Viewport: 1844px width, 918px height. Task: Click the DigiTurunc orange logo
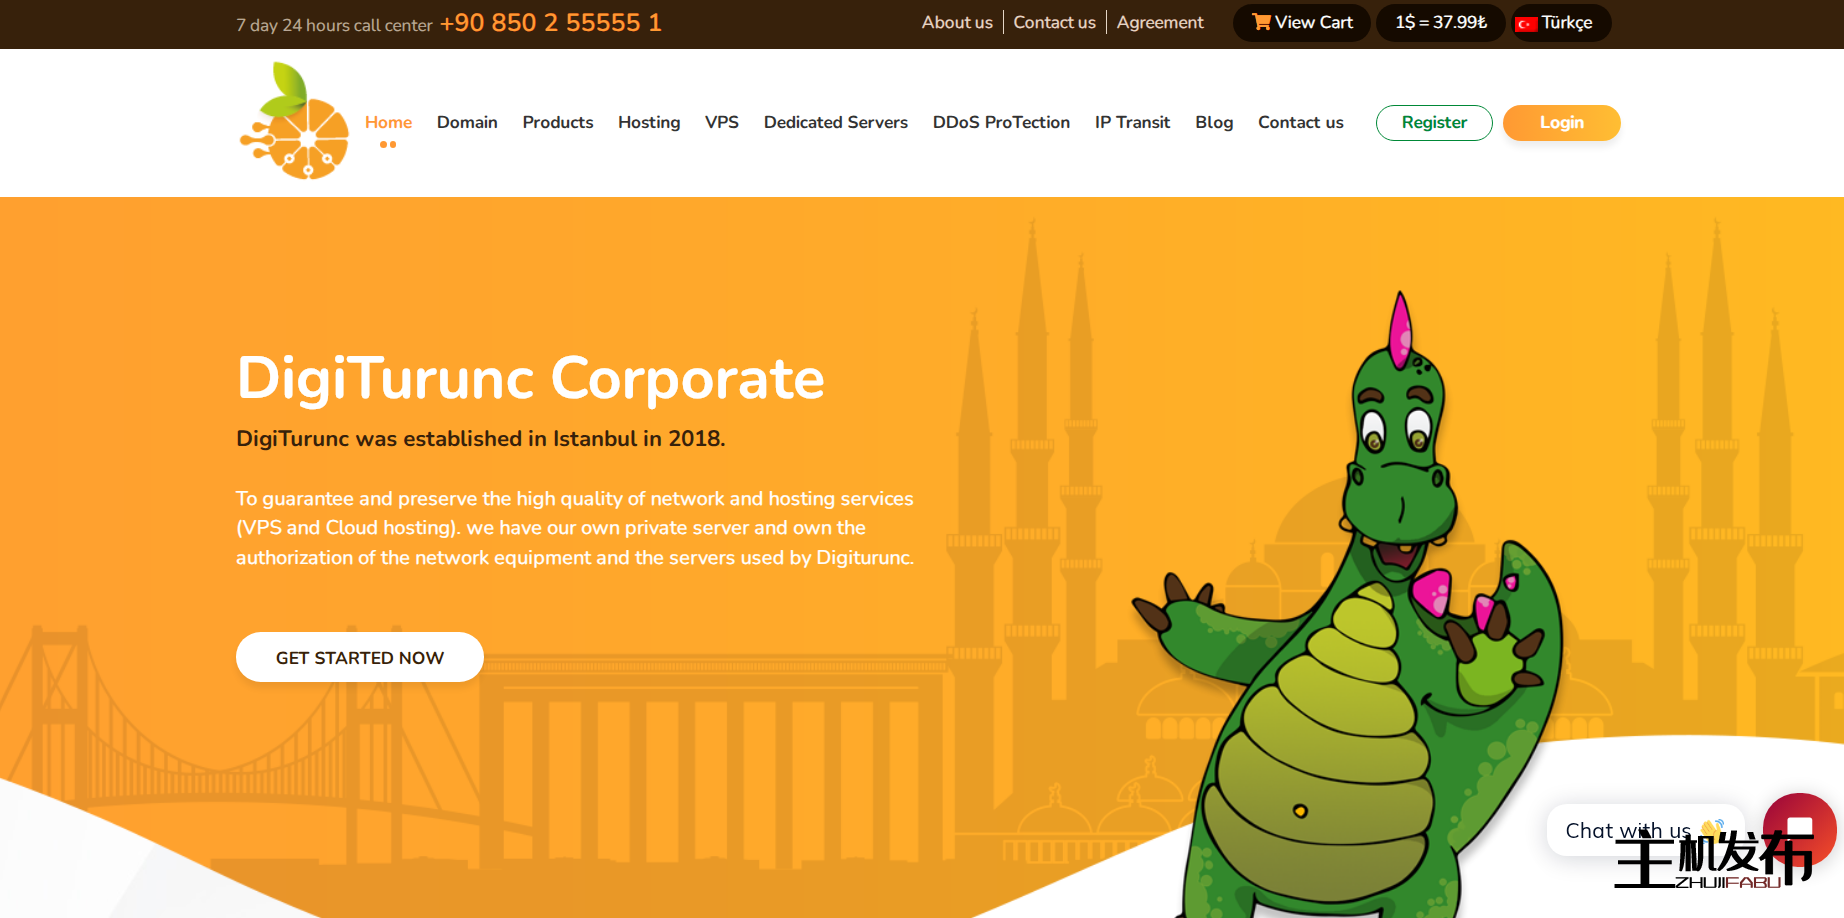(x=294, y=122)
